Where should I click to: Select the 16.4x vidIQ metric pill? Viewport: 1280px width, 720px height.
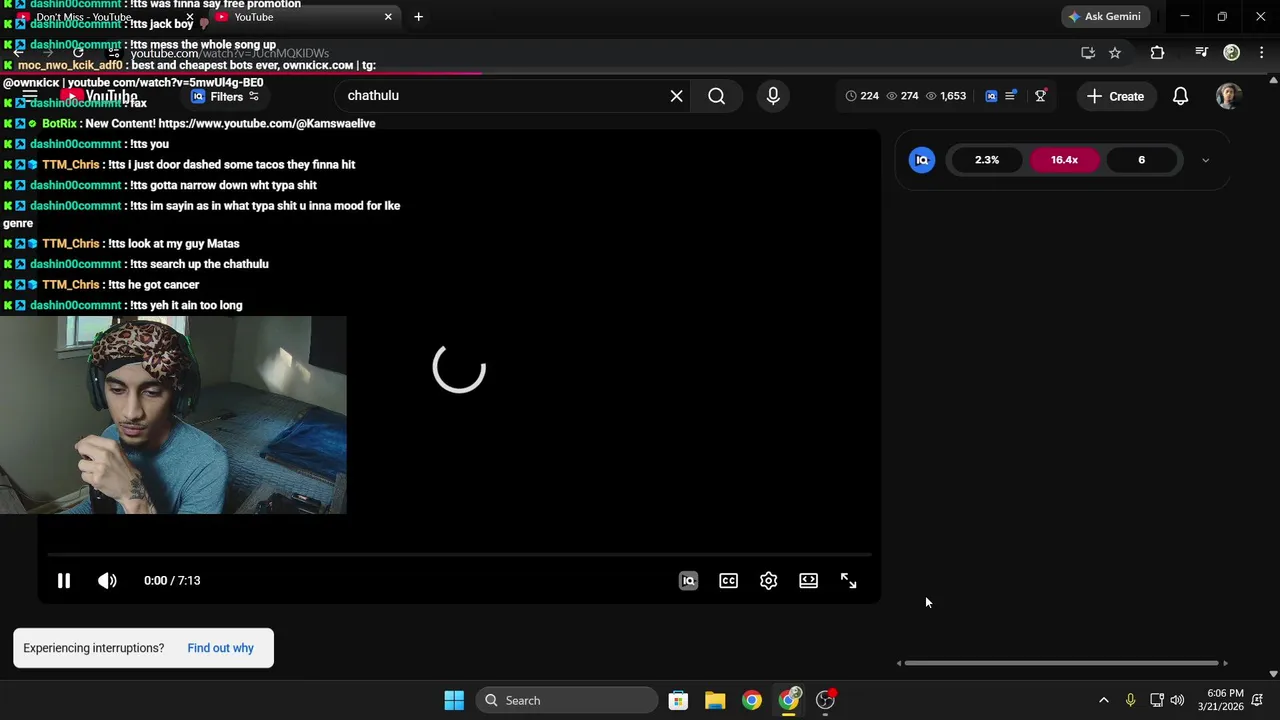pyautogui.click(x=1064, y=160)
